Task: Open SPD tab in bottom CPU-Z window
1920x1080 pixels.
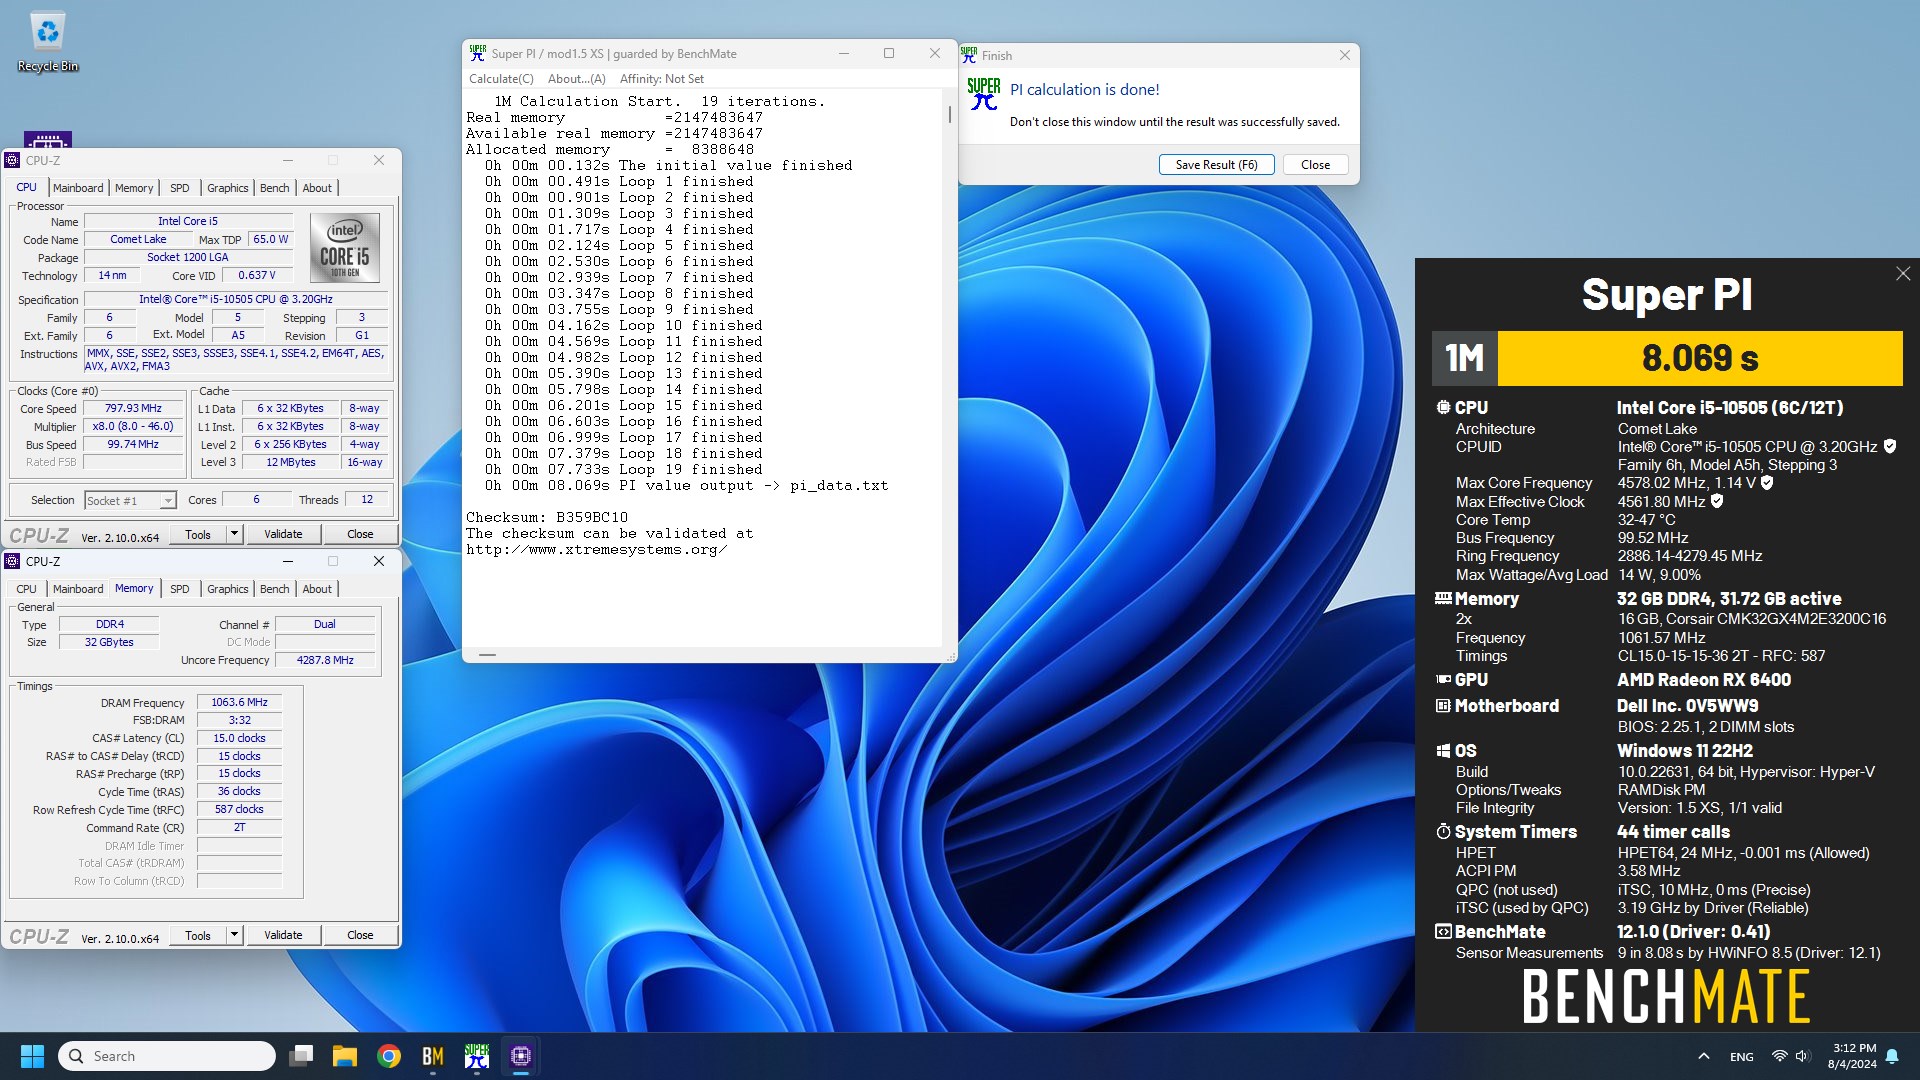Action: pos(180,589)
